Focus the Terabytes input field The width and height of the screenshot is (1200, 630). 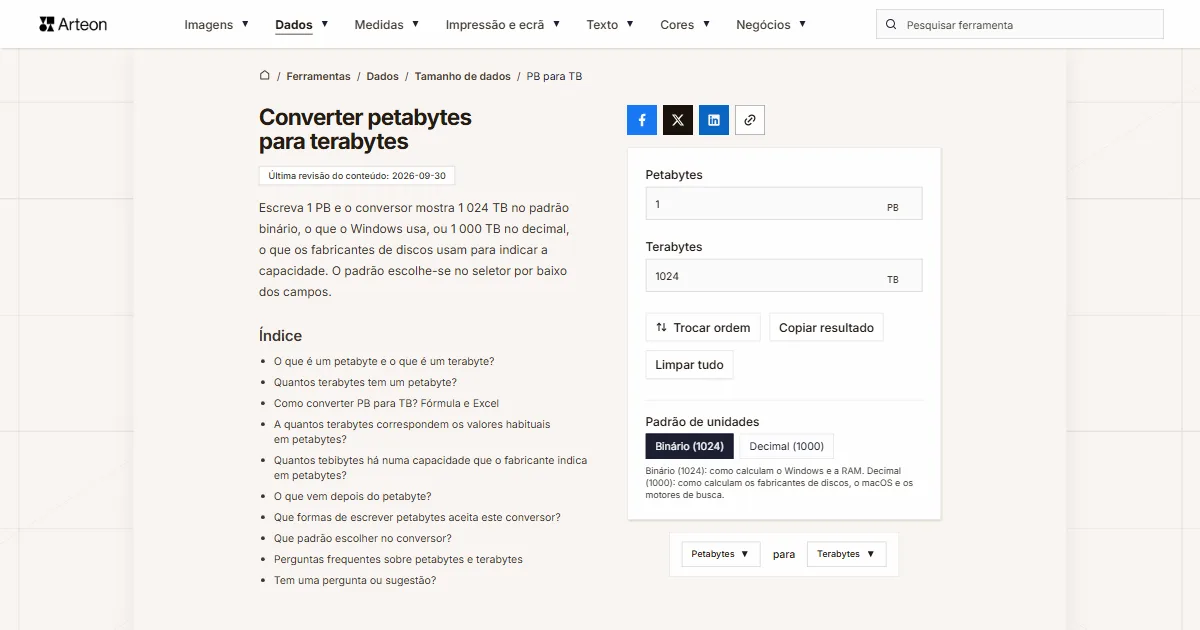pyautogui.click(x=784, y=276)
